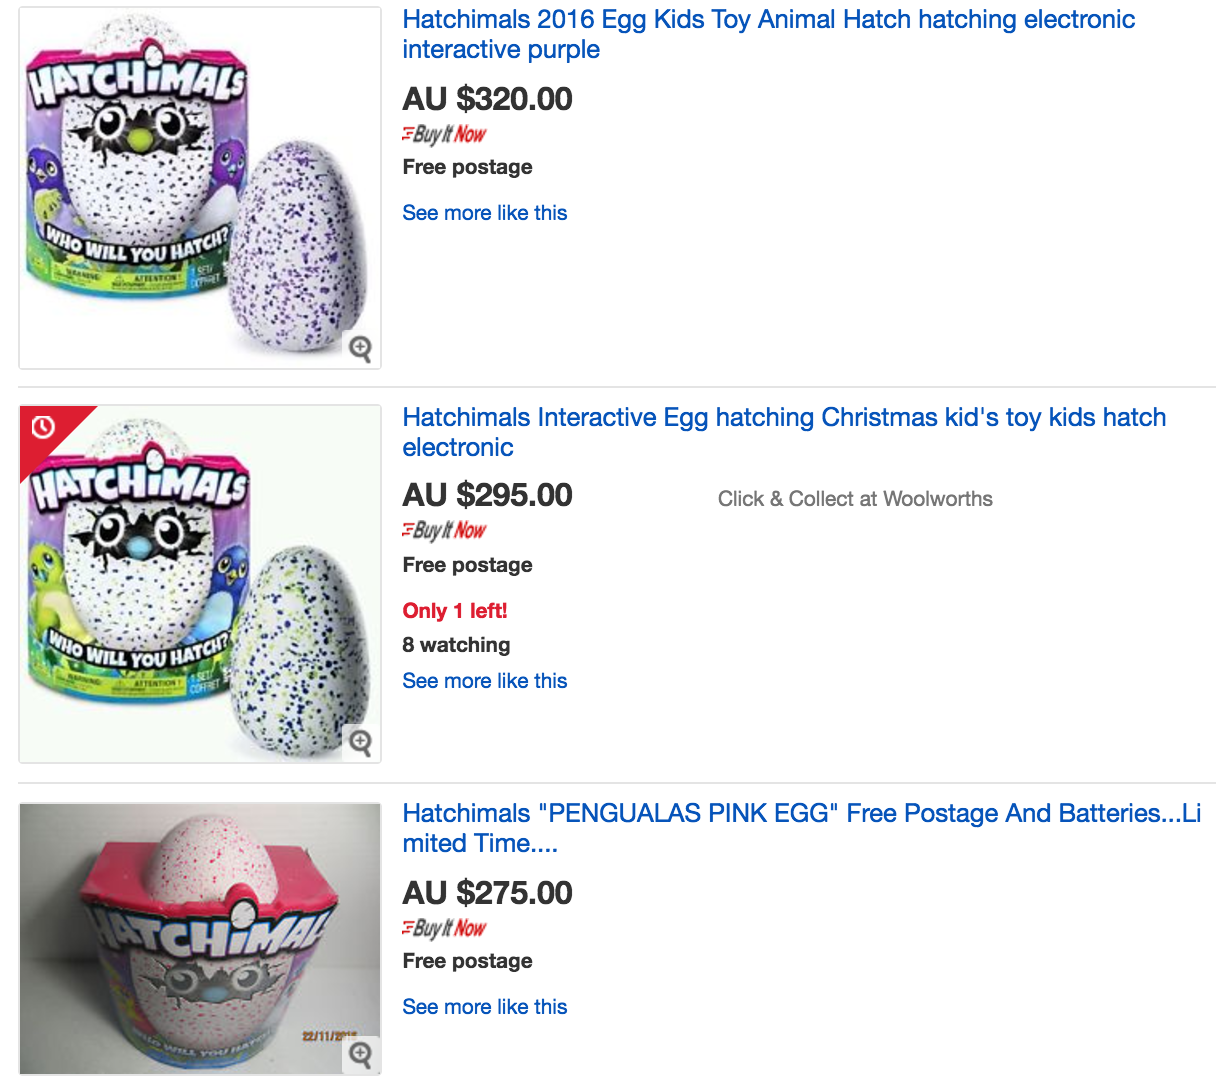See more like the AU $275.00 listing
The width and height of the screenshot is (1216, 1088).
485,1007
